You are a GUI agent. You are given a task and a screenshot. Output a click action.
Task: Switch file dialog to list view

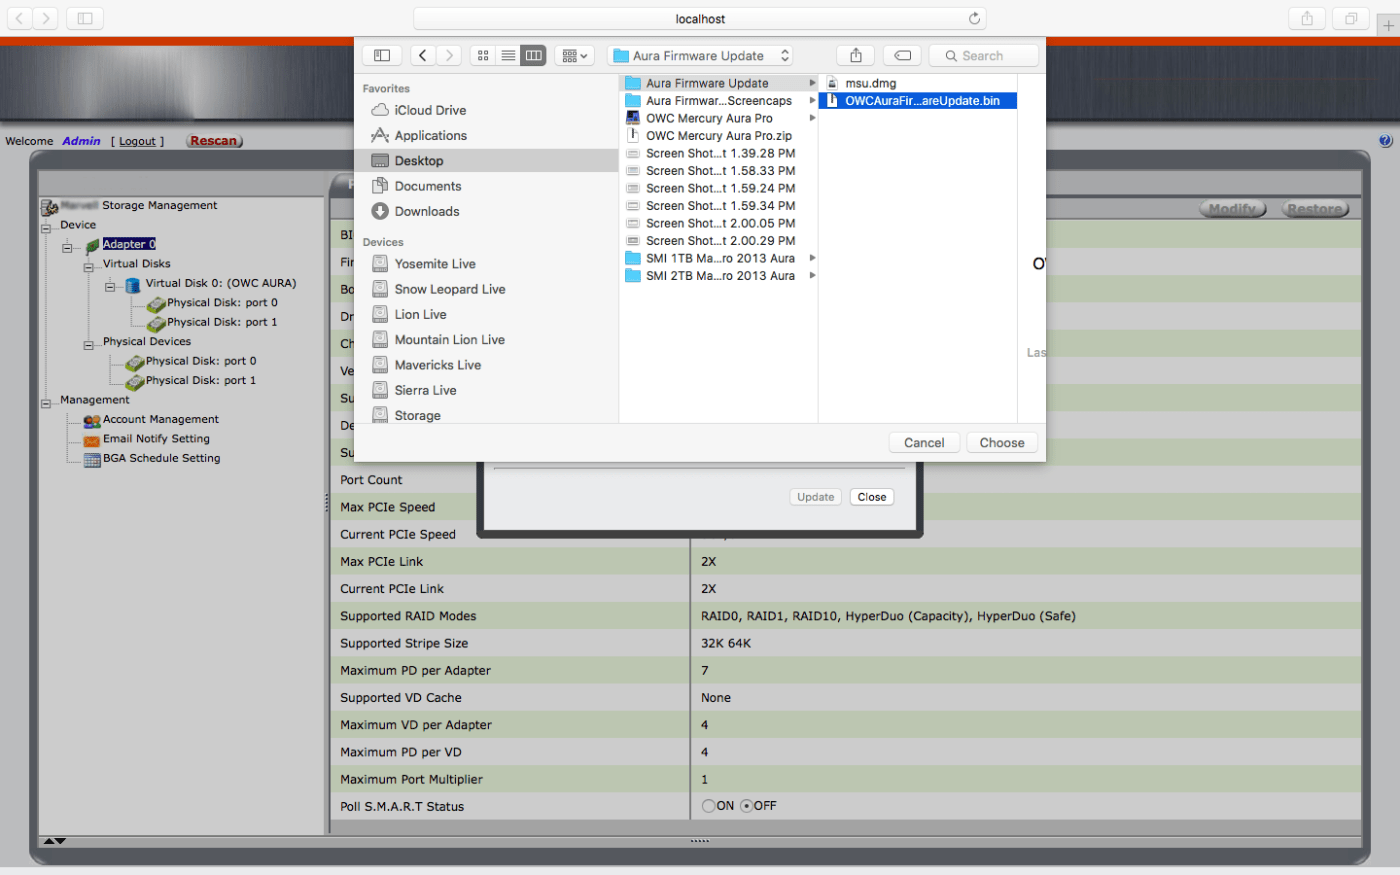508,56
